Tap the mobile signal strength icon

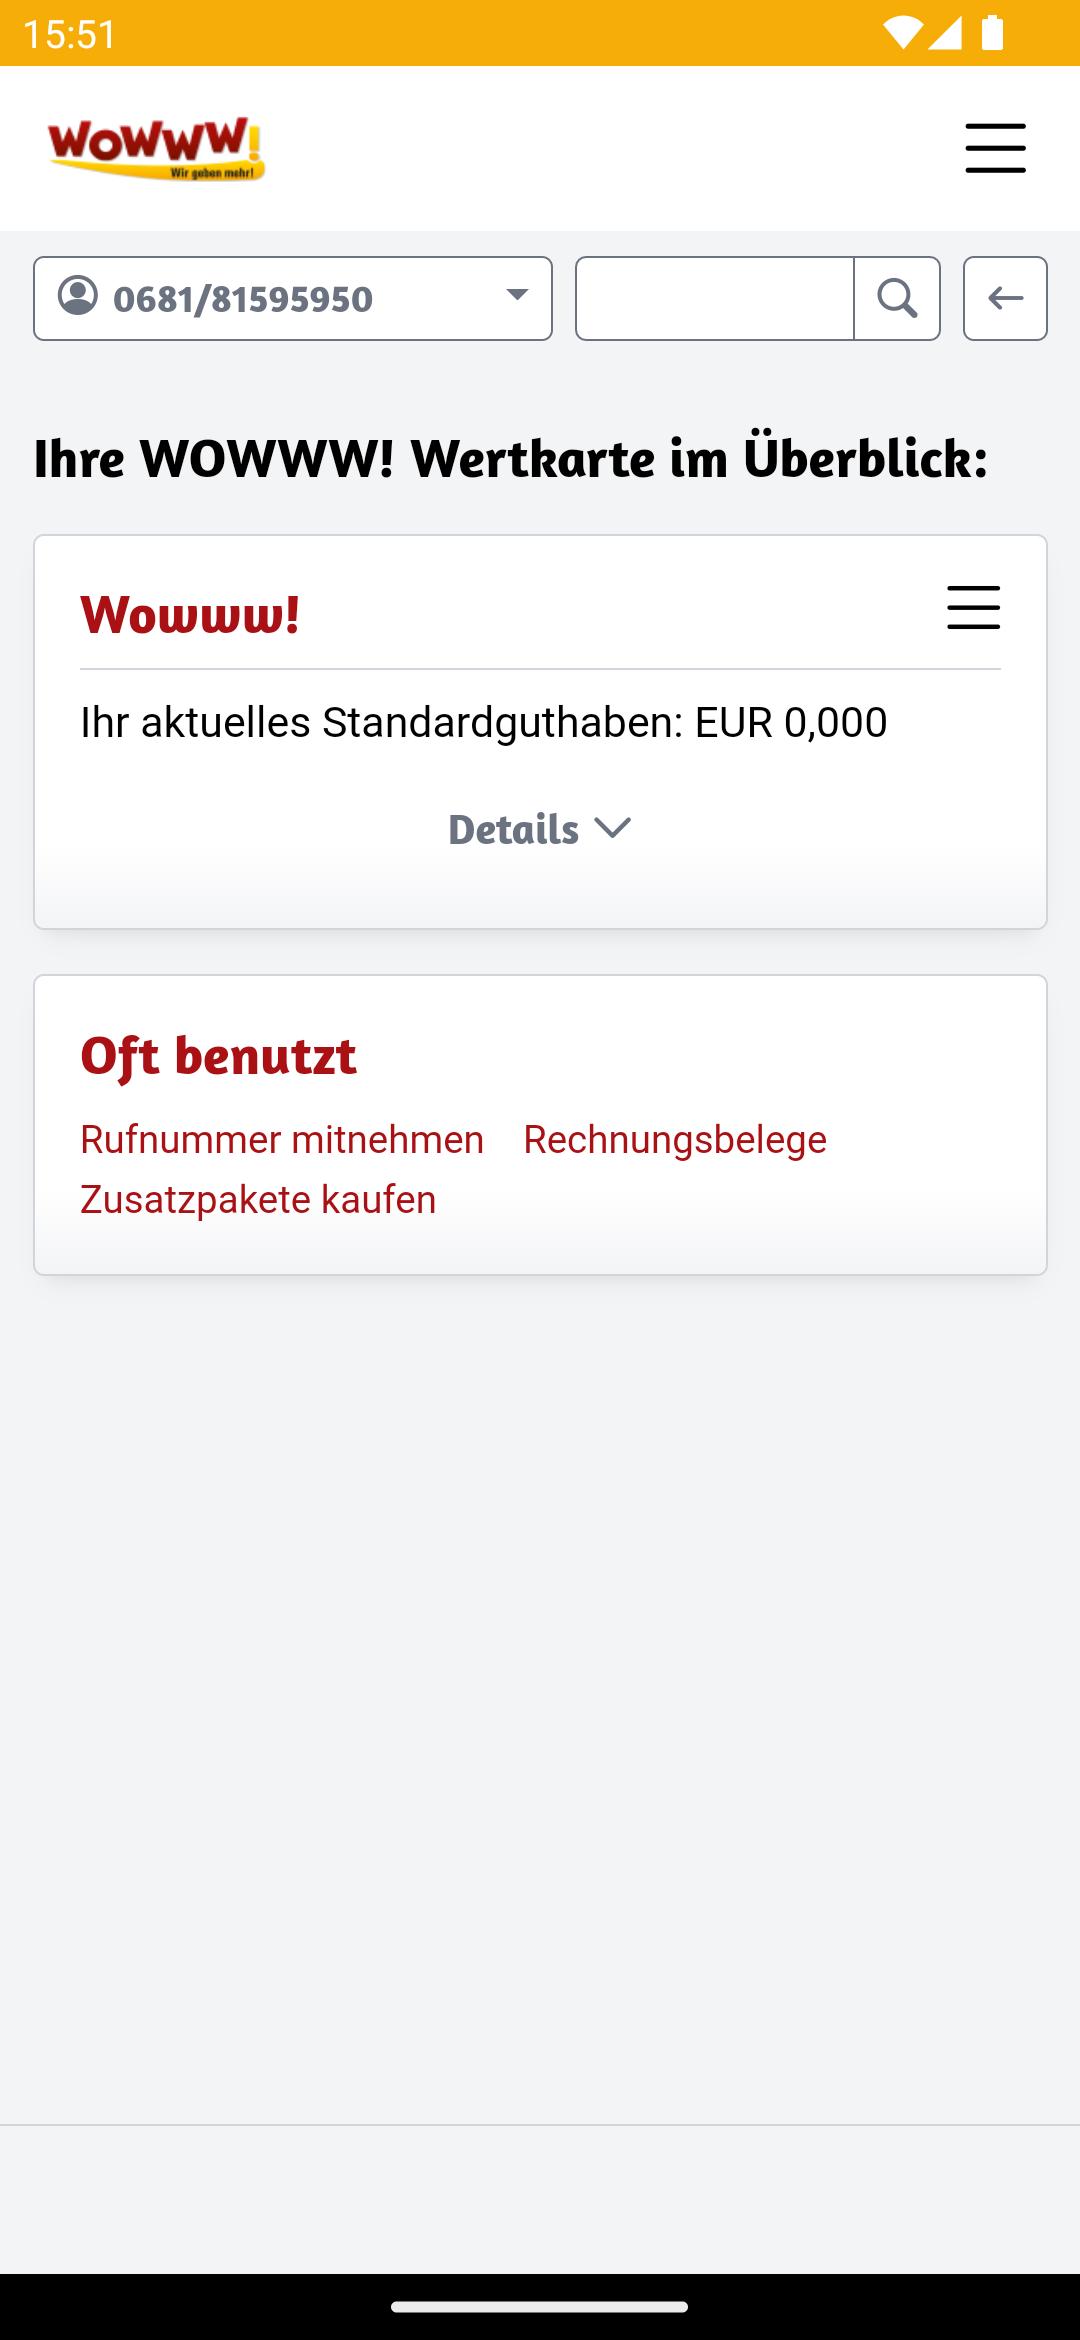point(945,33)
